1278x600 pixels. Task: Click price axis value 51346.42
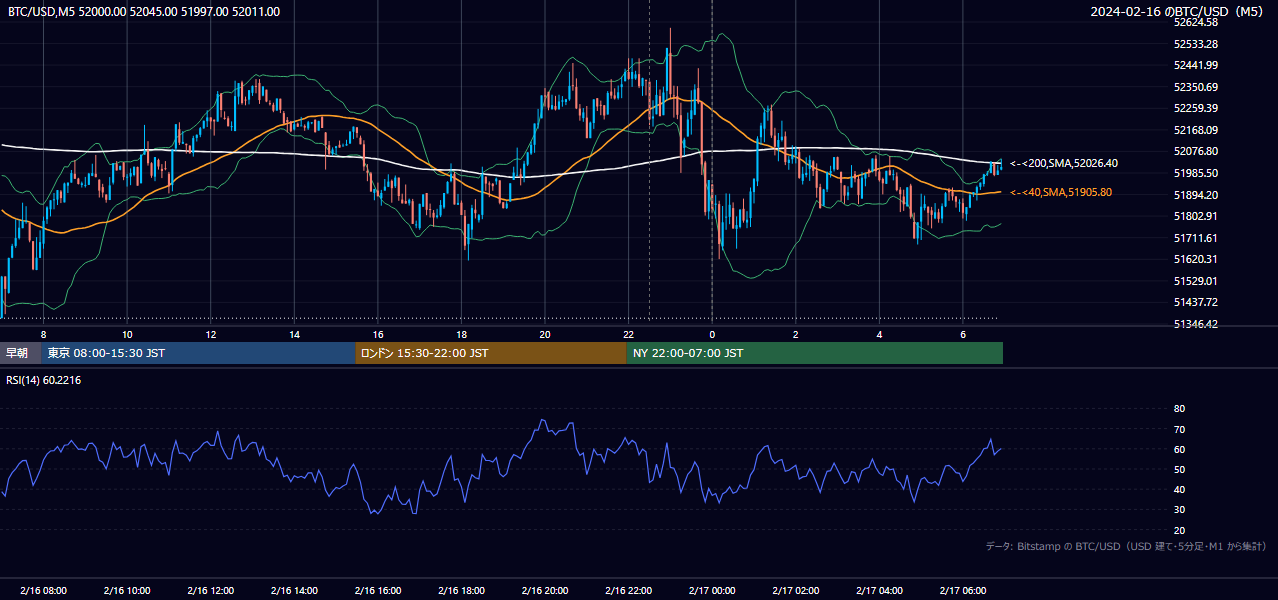click(1196, 324)
